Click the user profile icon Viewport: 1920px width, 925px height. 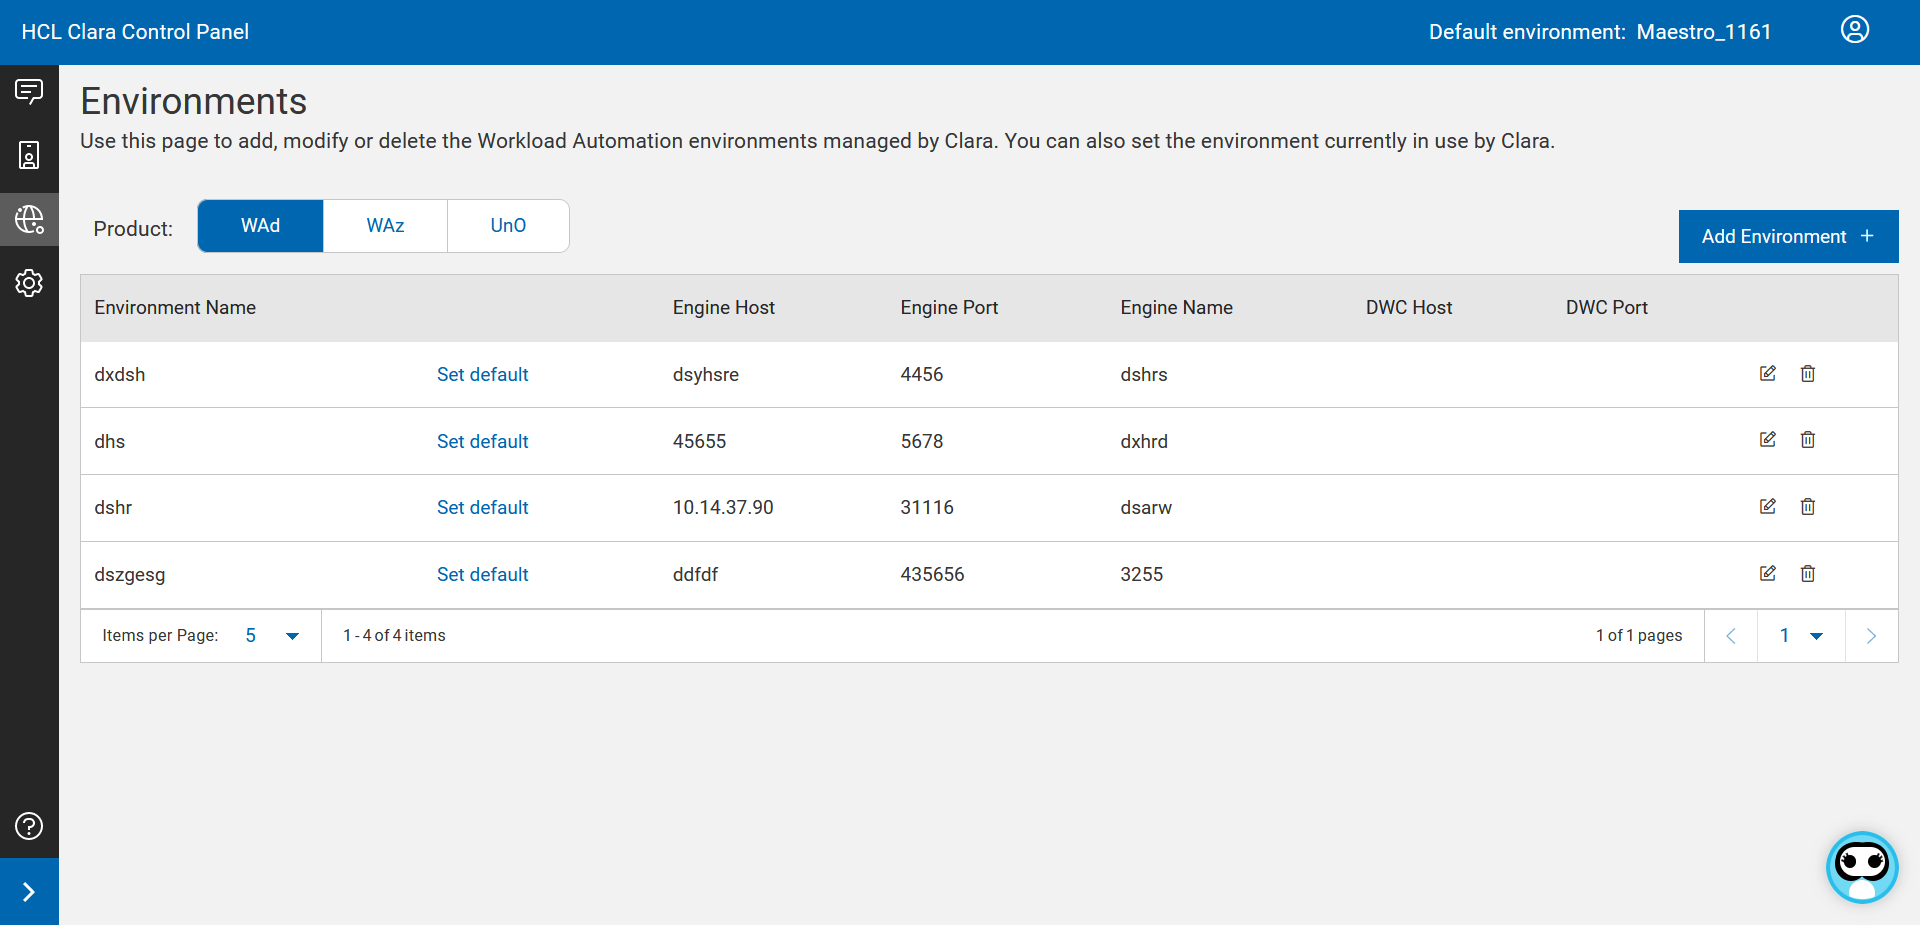click(1854, 30)
